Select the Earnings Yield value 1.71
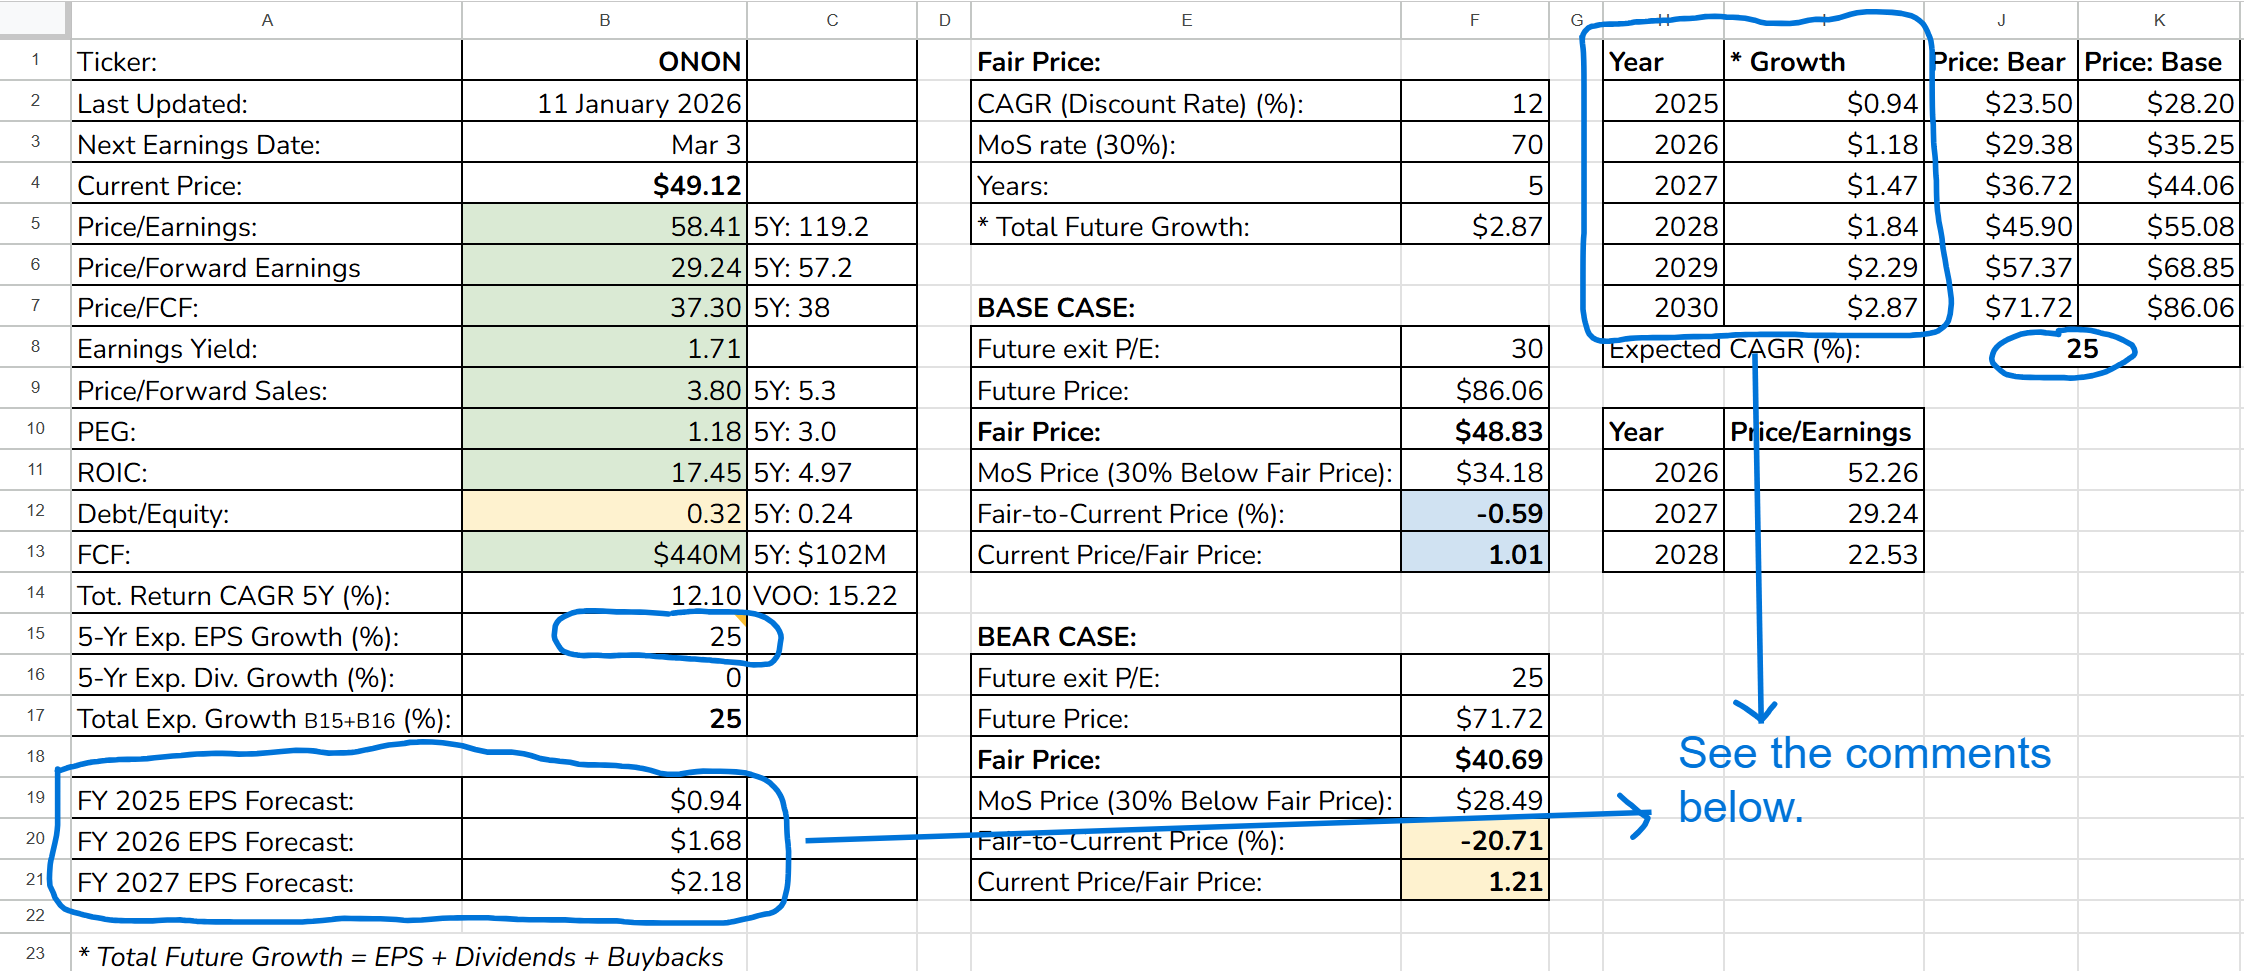 604,348
